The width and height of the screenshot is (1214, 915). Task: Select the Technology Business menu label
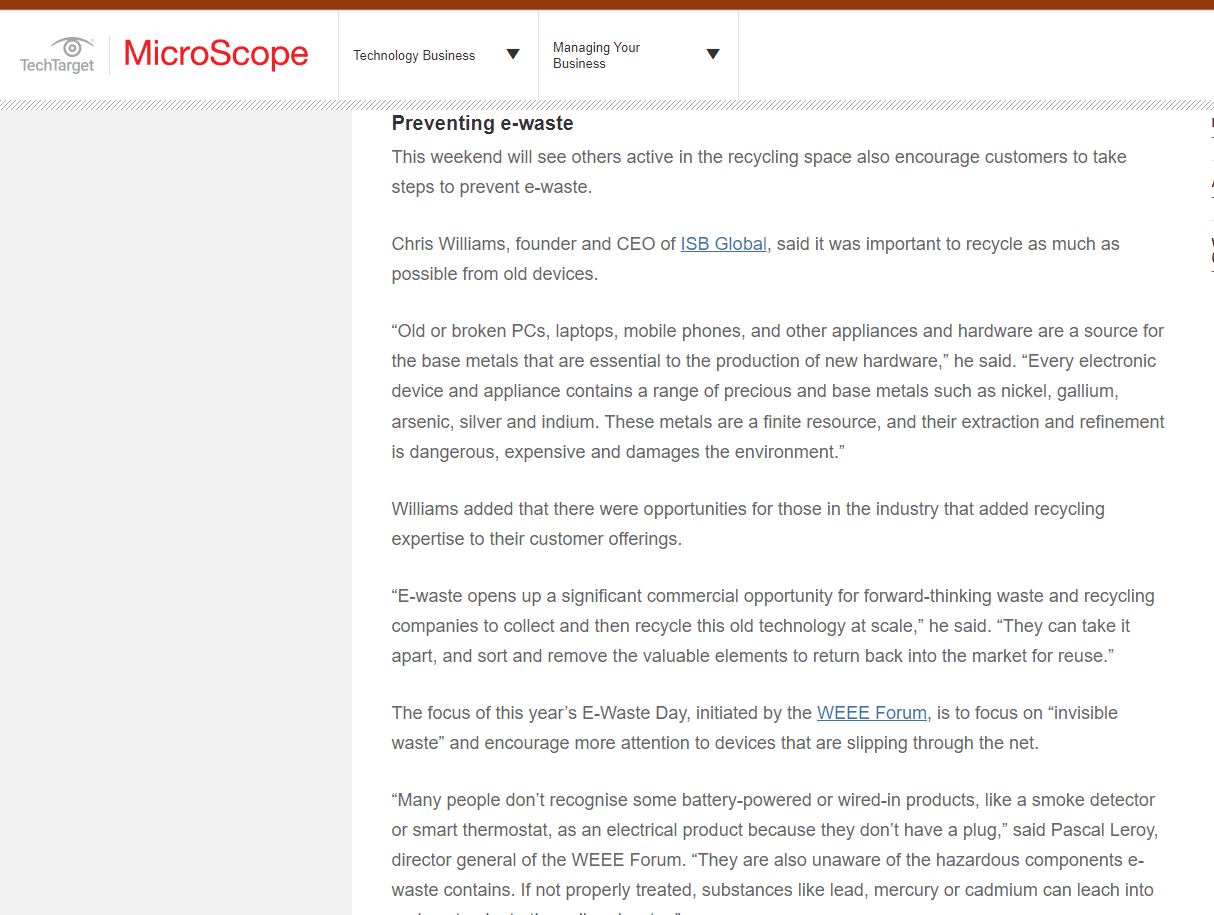414,56
